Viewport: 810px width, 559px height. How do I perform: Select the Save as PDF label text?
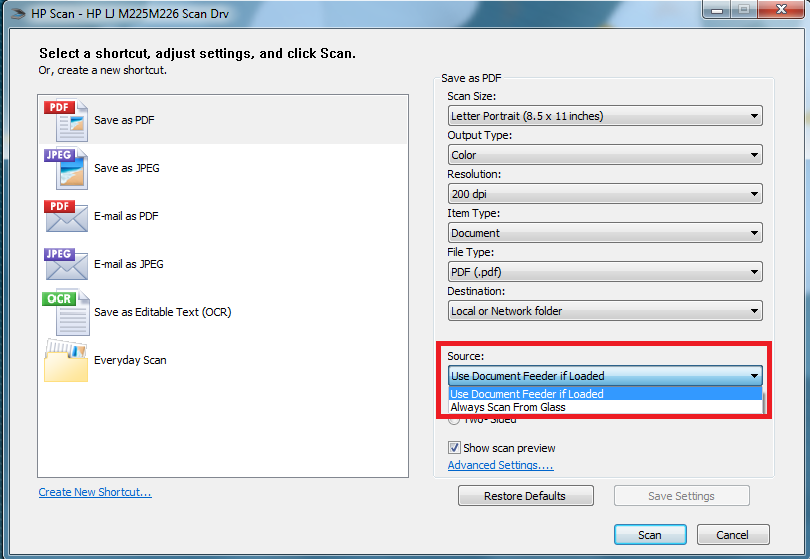[124, 120]
